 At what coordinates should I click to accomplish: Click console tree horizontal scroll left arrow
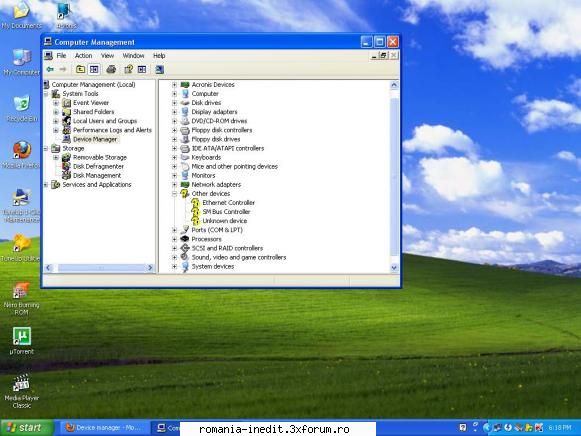48,267
